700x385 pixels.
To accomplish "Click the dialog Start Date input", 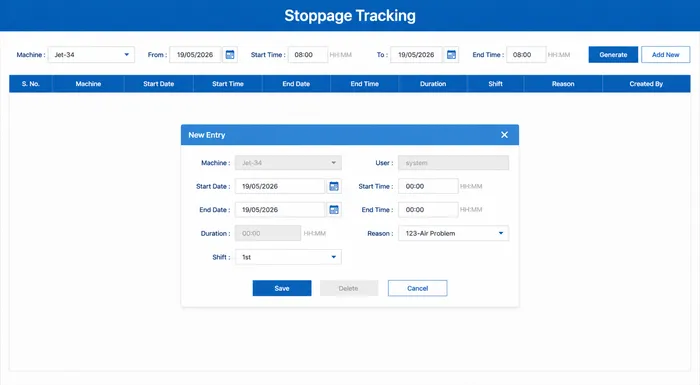I will tap(280, 186).
